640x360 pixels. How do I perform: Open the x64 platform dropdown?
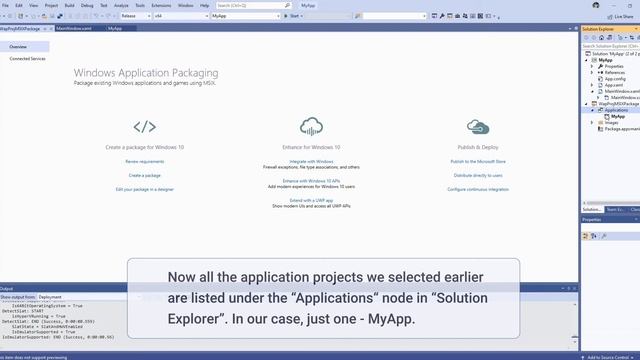(181, 16)
